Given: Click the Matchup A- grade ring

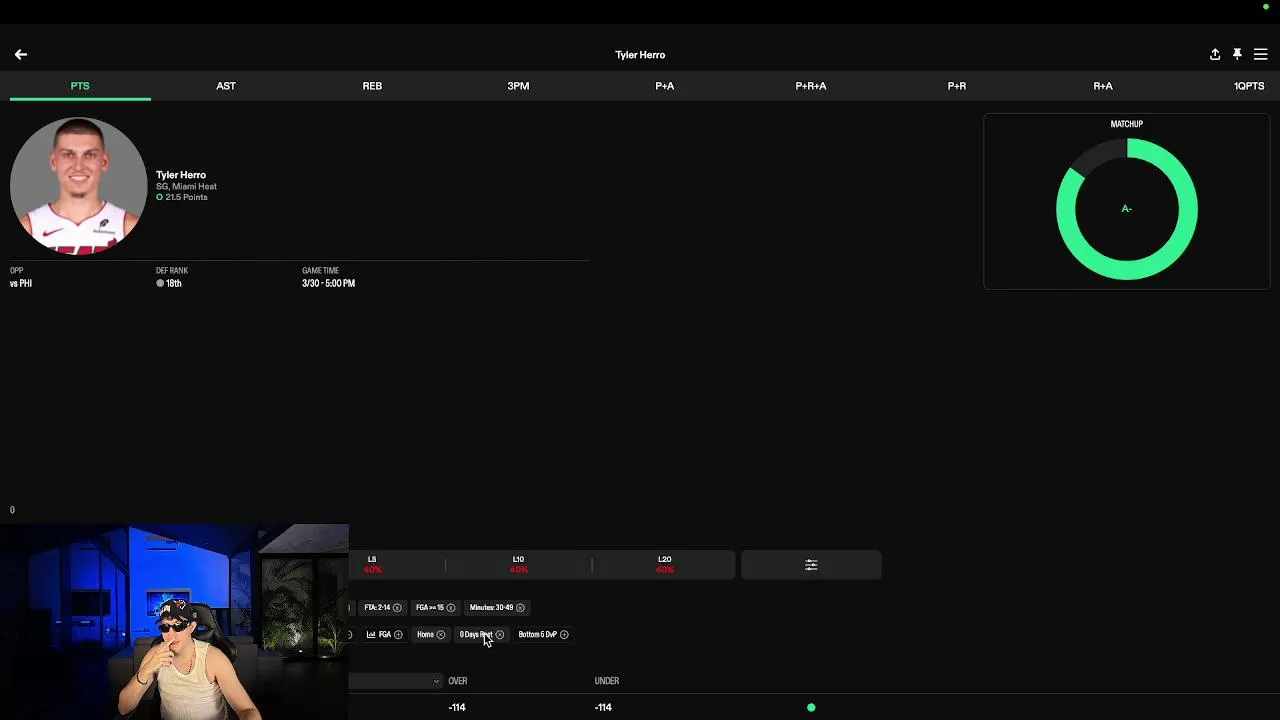Looking at the screenshot, I should (1127, 209).
